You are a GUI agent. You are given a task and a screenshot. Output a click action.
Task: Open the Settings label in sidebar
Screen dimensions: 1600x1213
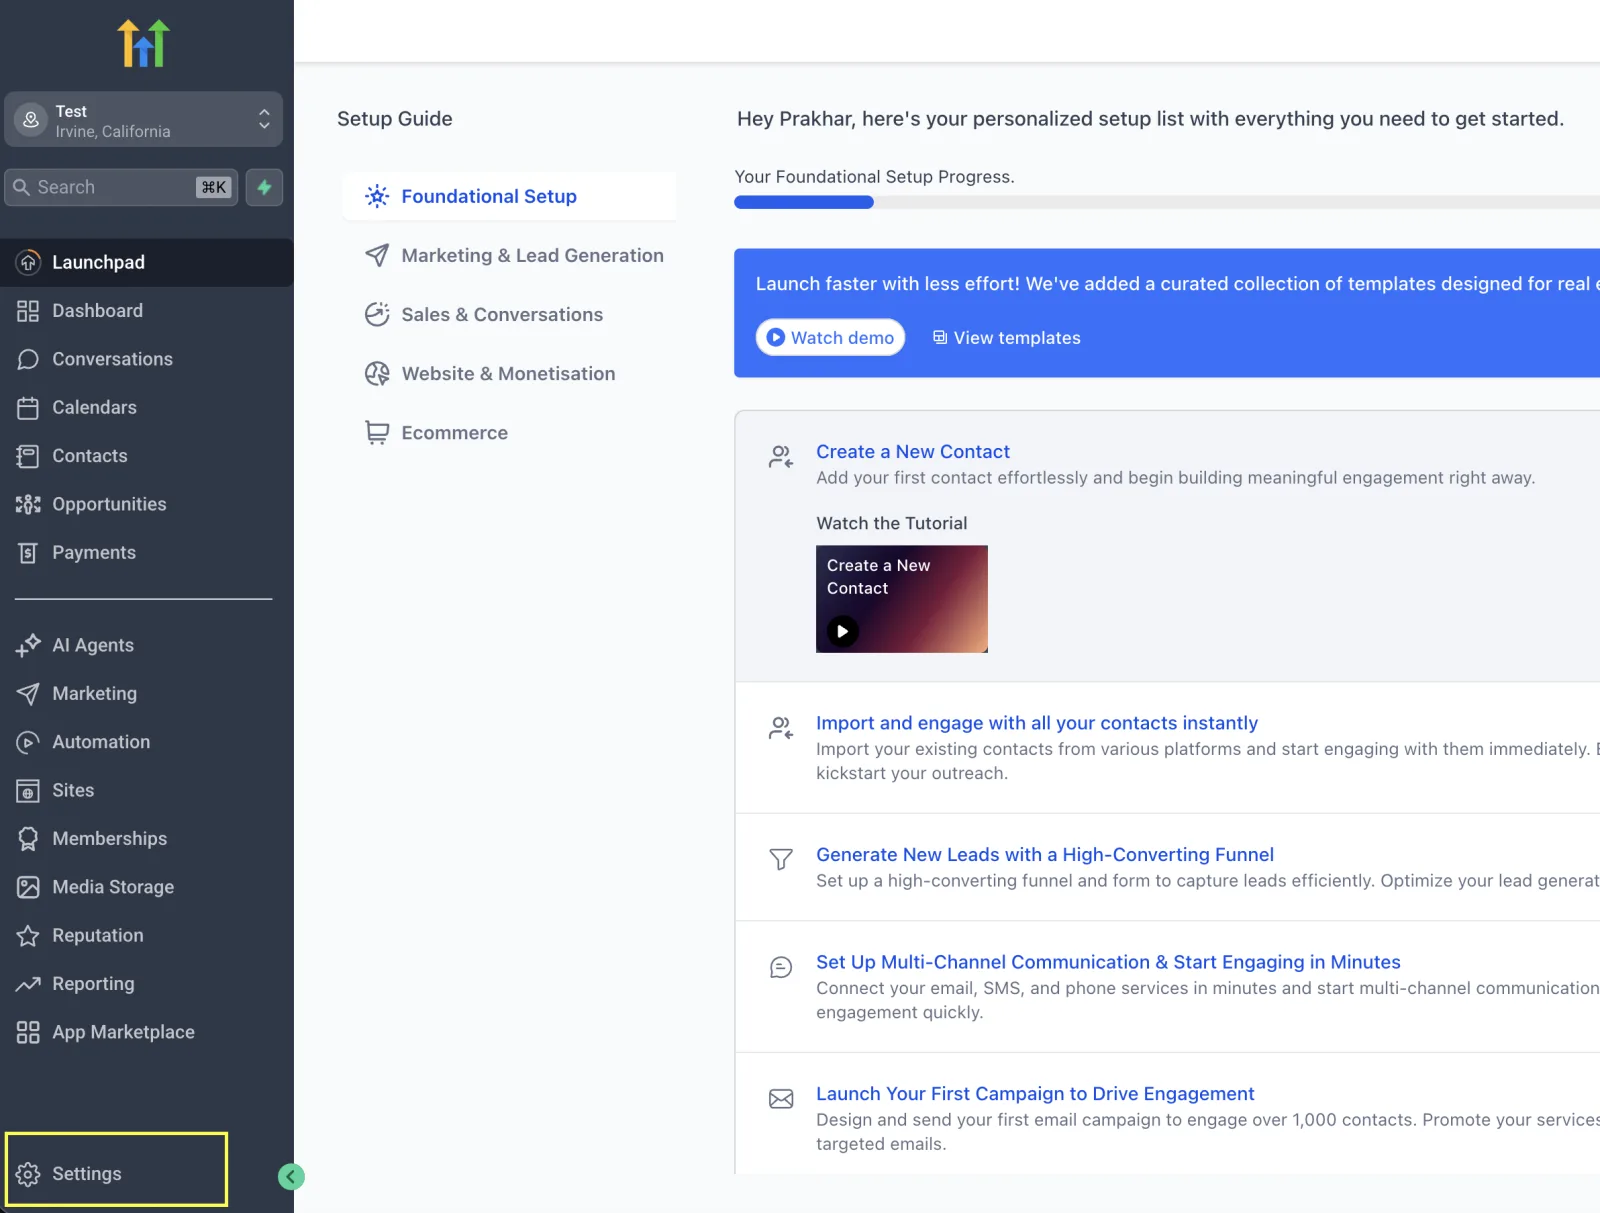click(87, 1174)
